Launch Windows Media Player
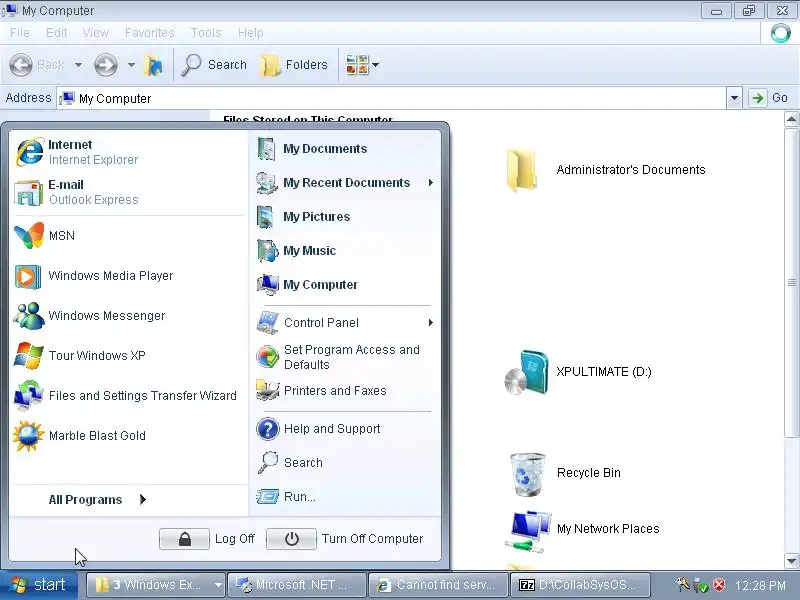Viewport: 800px width, 600px height. (128, 276)
